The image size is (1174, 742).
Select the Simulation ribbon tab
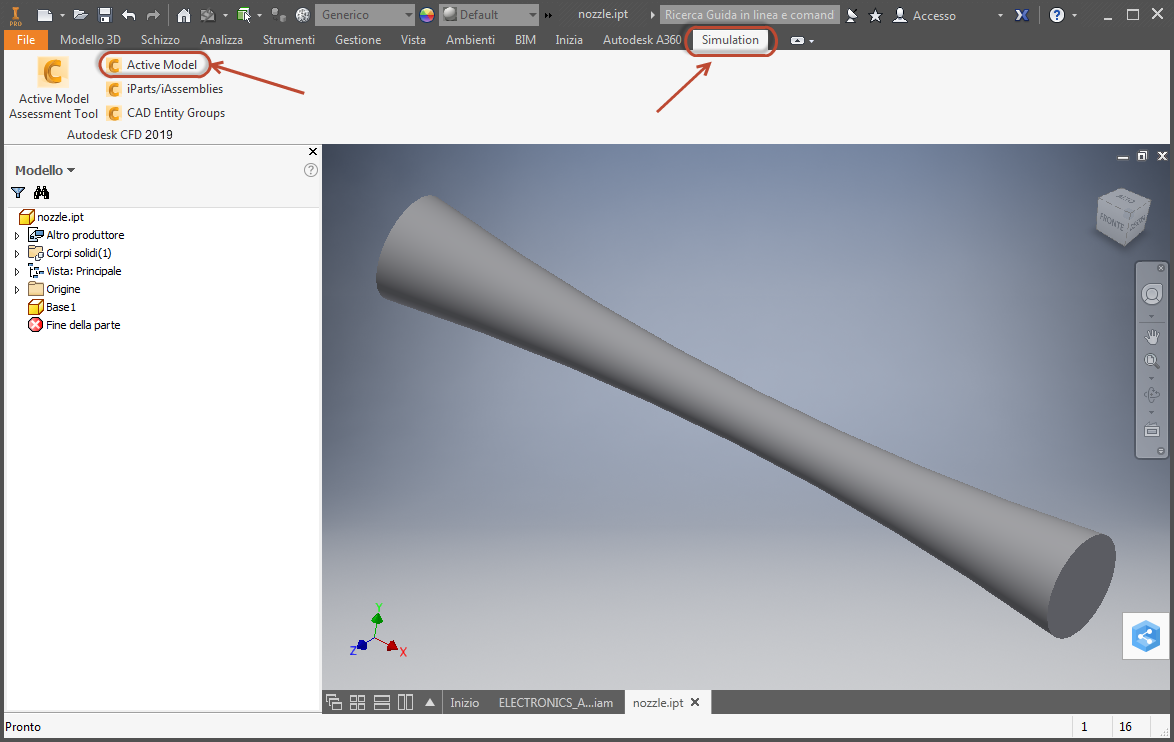point(730,40)
